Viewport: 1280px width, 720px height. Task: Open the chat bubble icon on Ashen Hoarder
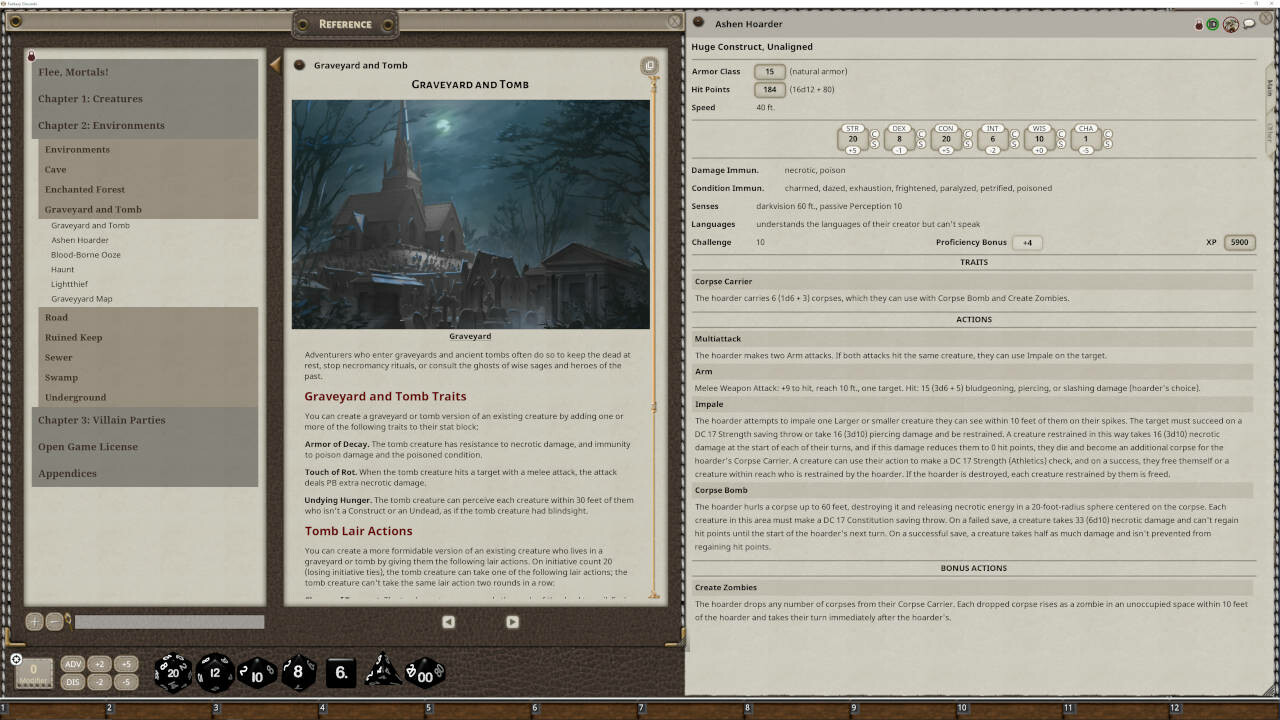pos(1247,24)
